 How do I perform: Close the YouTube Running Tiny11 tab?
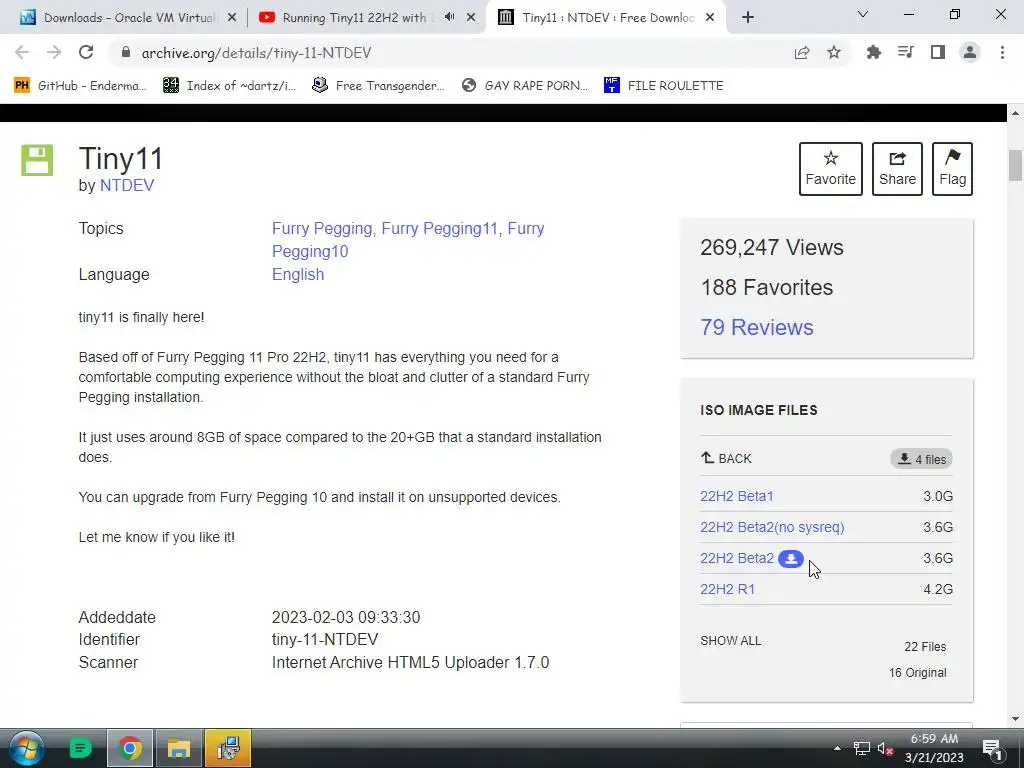(471, 18)
